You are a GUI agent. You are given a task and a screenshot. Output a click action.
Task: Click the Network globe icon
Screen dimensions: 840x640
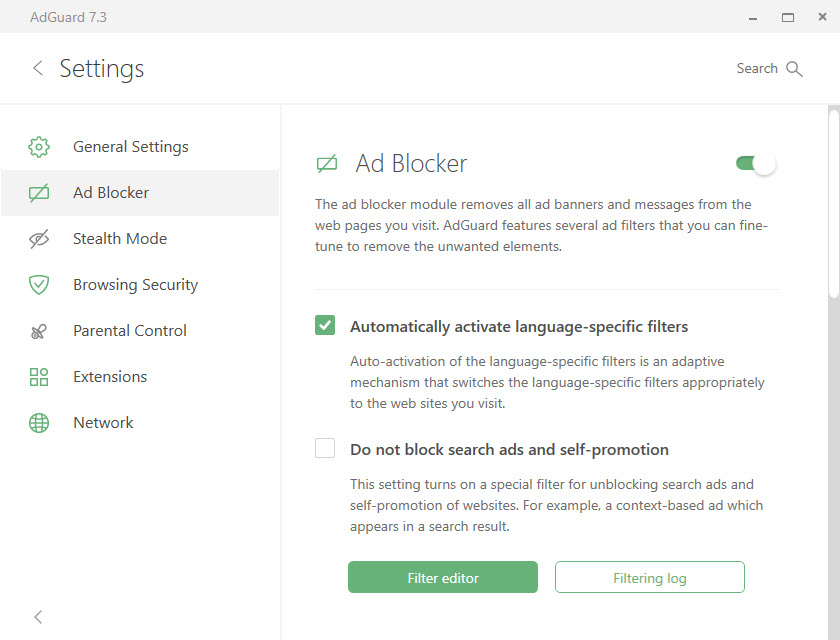(x=39, y=423)
